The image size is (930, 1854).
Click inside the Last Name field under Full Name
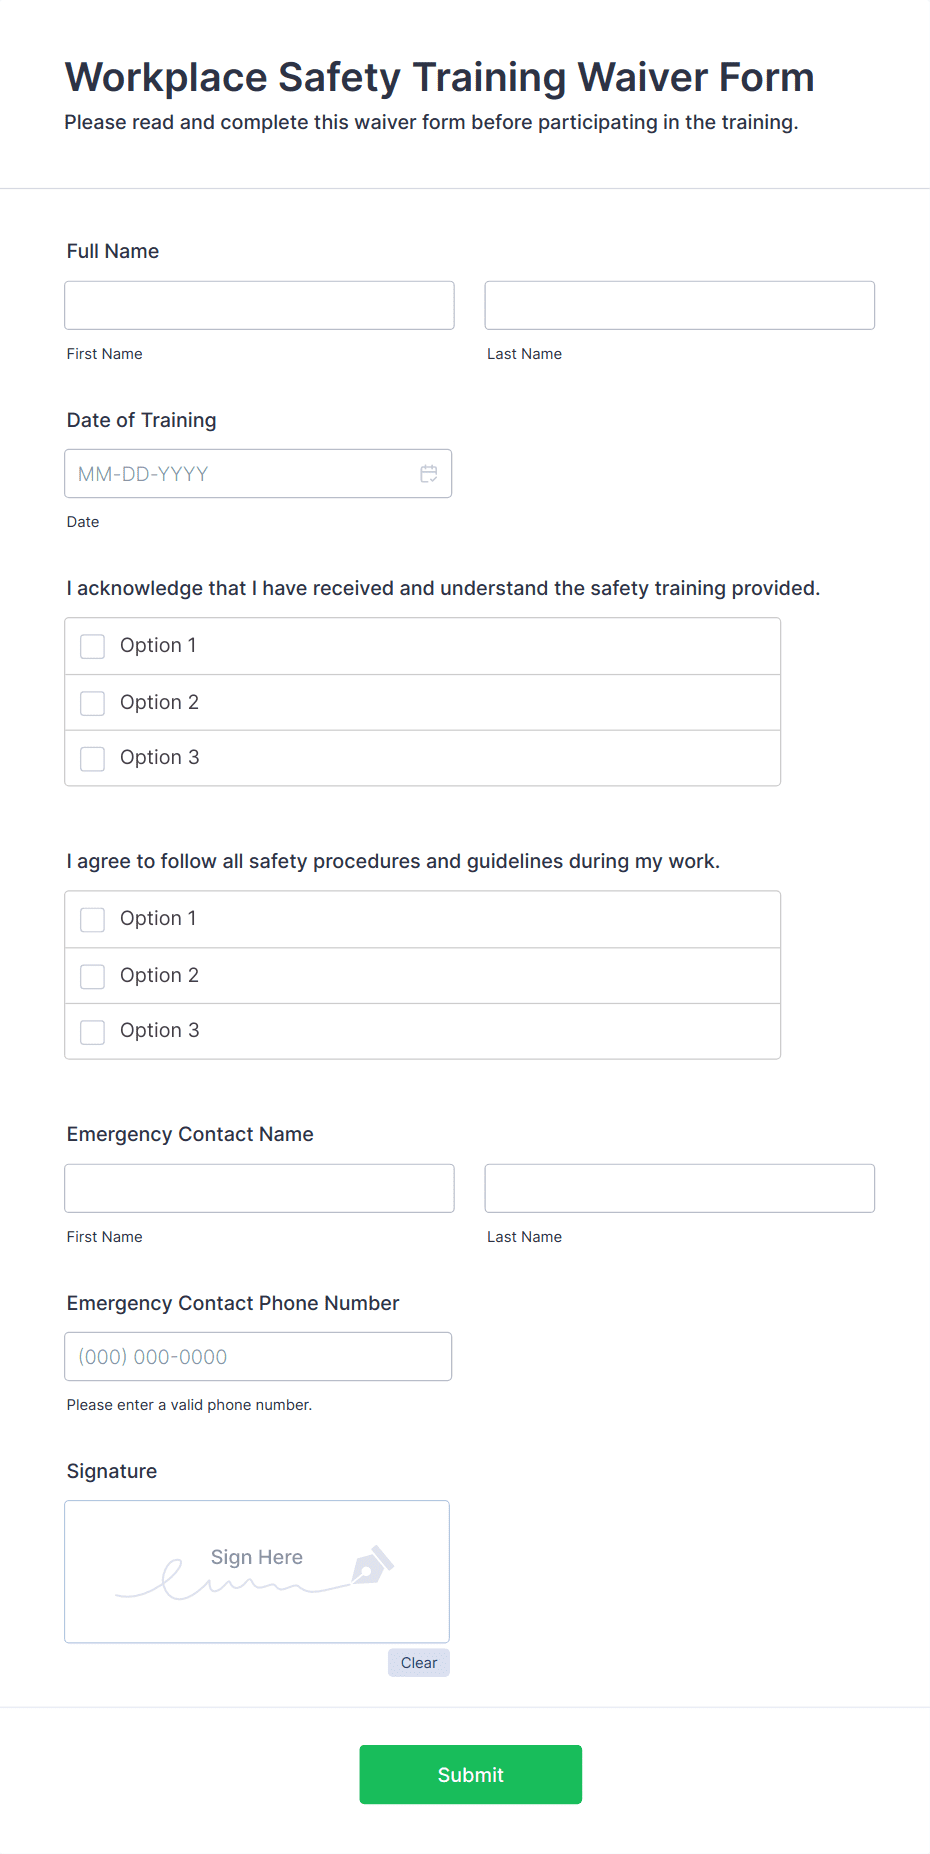[x=679, y=305]
